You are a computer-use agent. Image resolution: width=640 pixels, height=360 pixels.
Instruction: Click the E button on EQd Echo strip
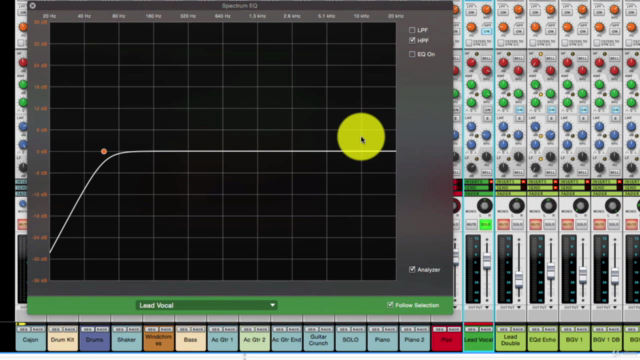click(551, 118)
